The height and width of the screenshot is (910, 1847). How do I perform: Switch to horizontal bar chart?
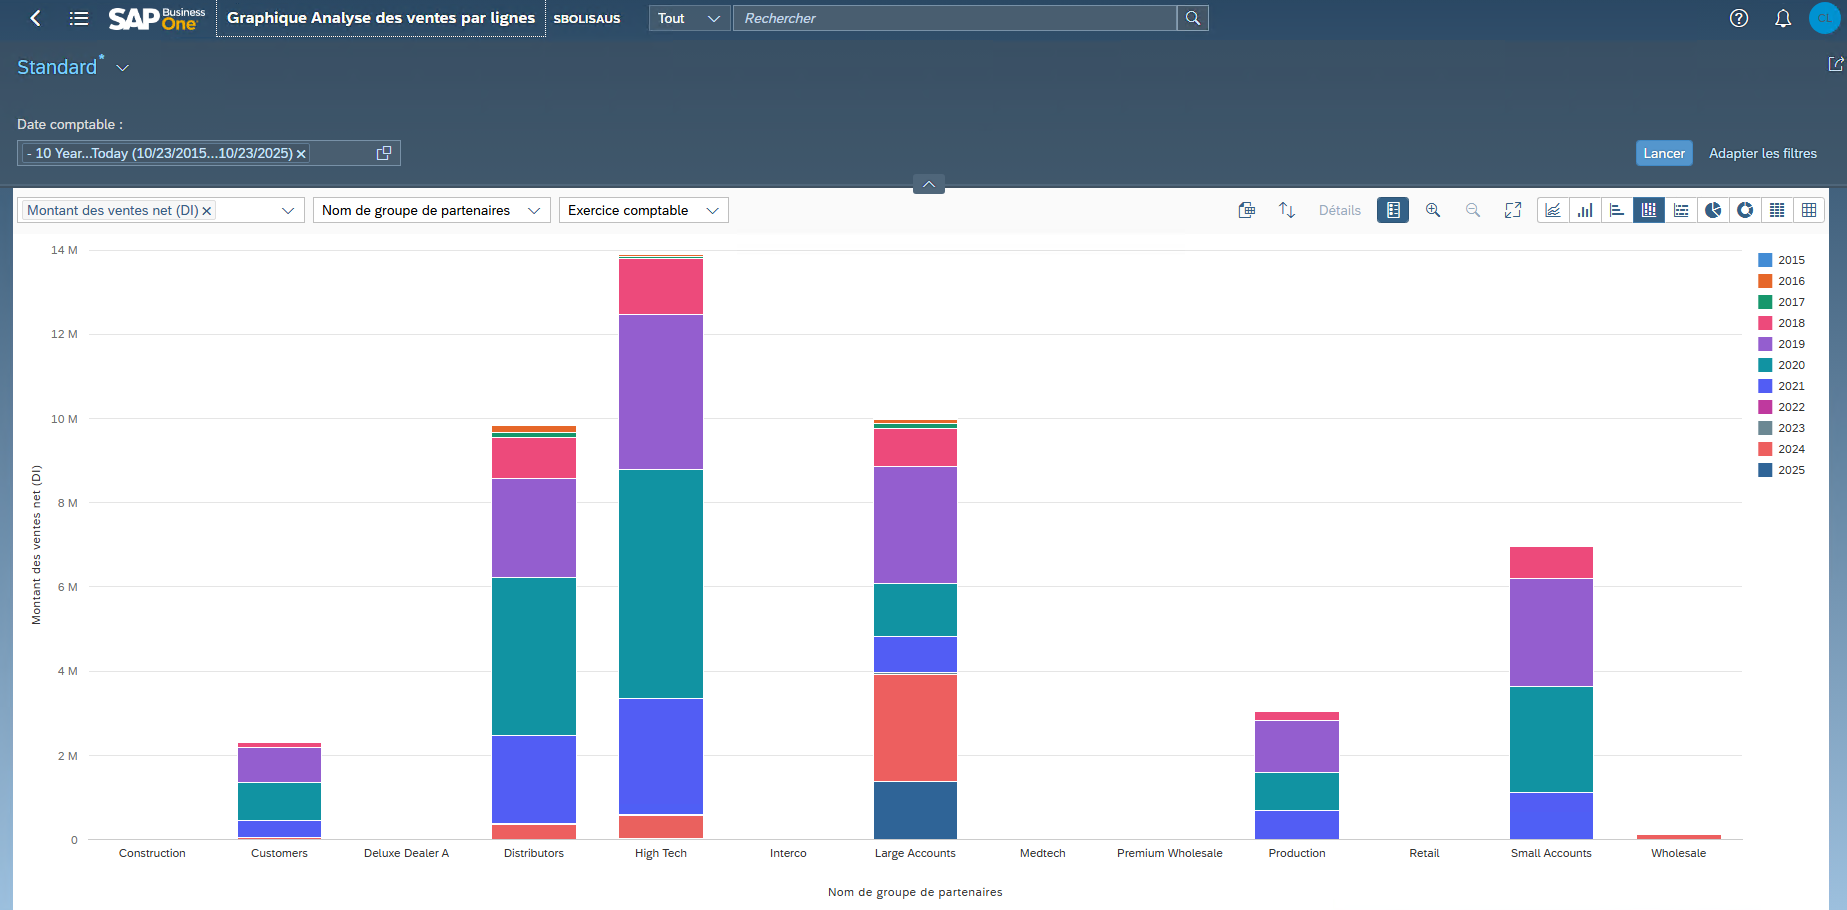pyautogui.click(x=1617, y=210)
